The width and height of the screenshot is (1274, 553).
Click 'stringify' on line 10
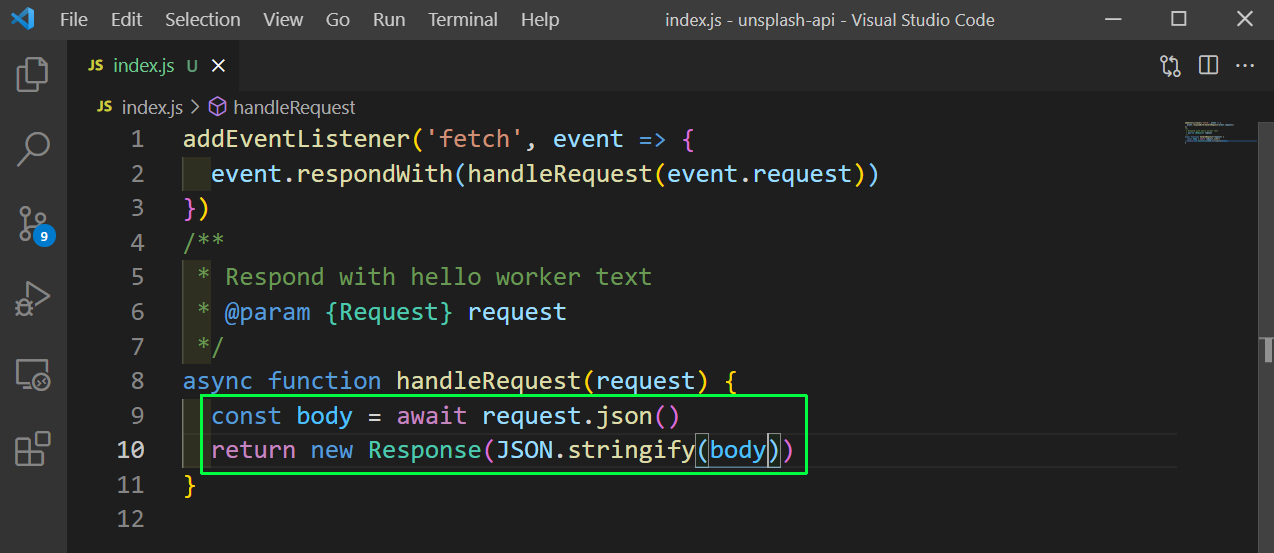pyautogui.click(x=631, y=450)
